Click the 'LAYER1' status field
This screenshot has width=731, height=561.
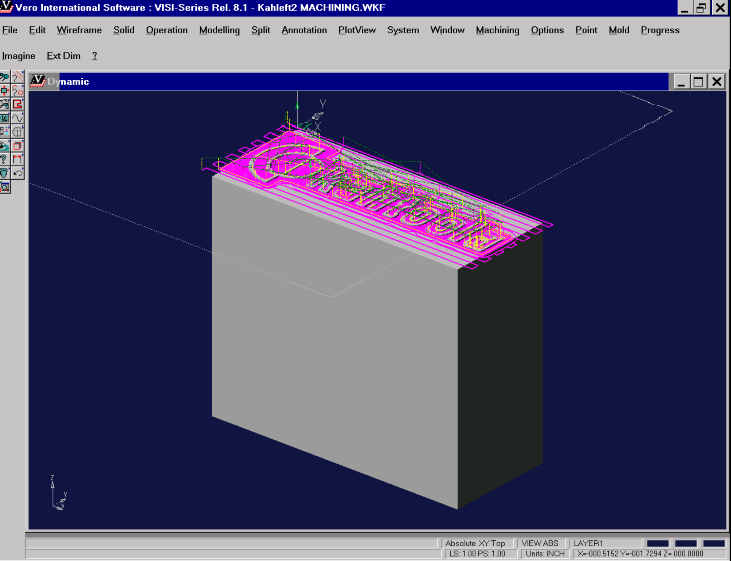tap(588, 543)
